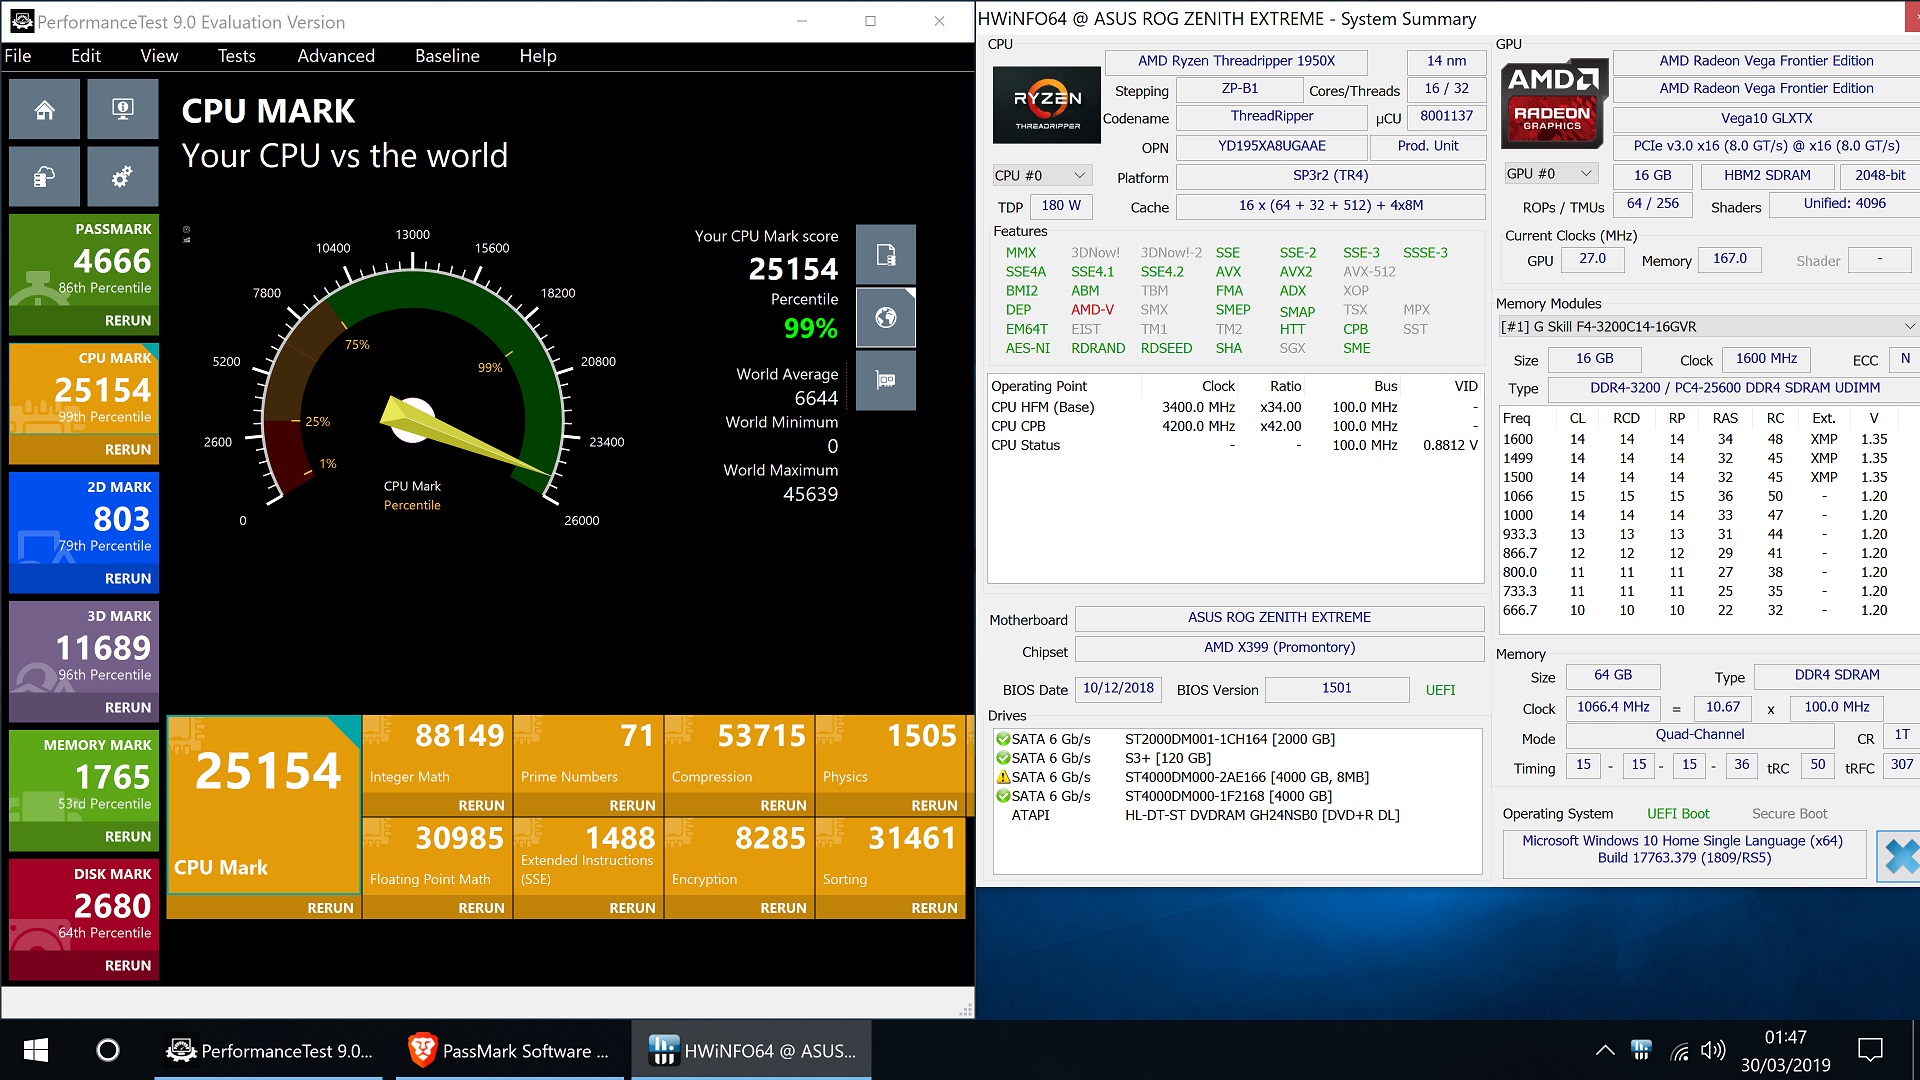The height and width of the screenshot is (1080, 1920).
Task: Click the Quad-Channel memory mode field
Action: pyautogui.click(x=1699, y=735)
